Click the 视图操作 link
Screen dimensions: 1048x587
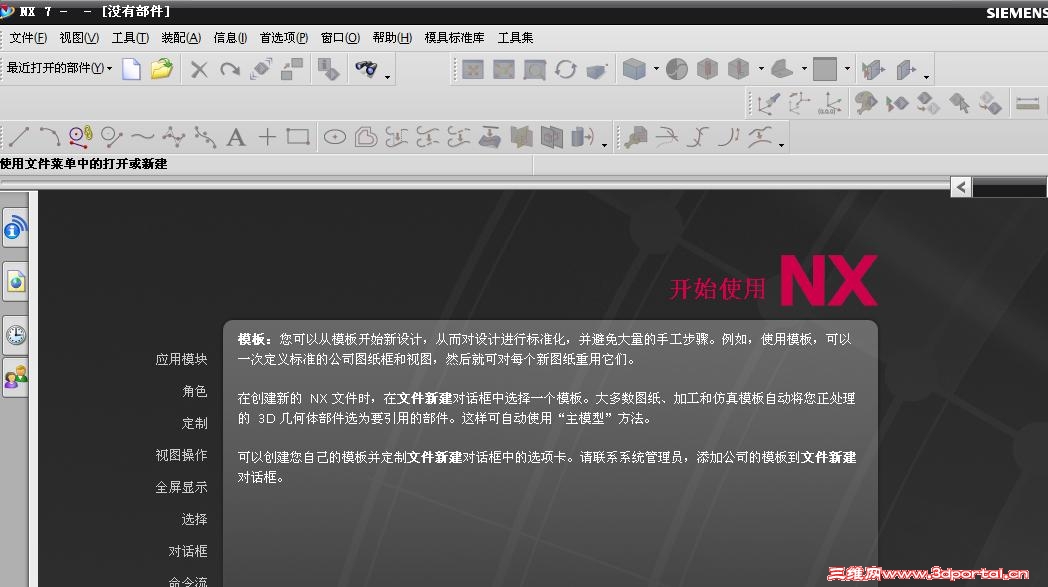click(x=181, y=455)
